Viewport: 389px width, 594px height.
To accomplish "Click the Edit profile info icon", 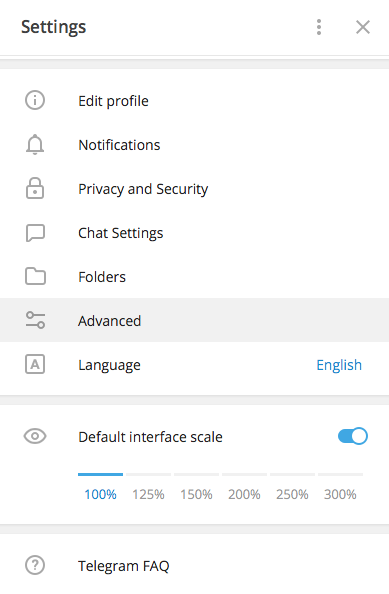I will pos(35,101).
